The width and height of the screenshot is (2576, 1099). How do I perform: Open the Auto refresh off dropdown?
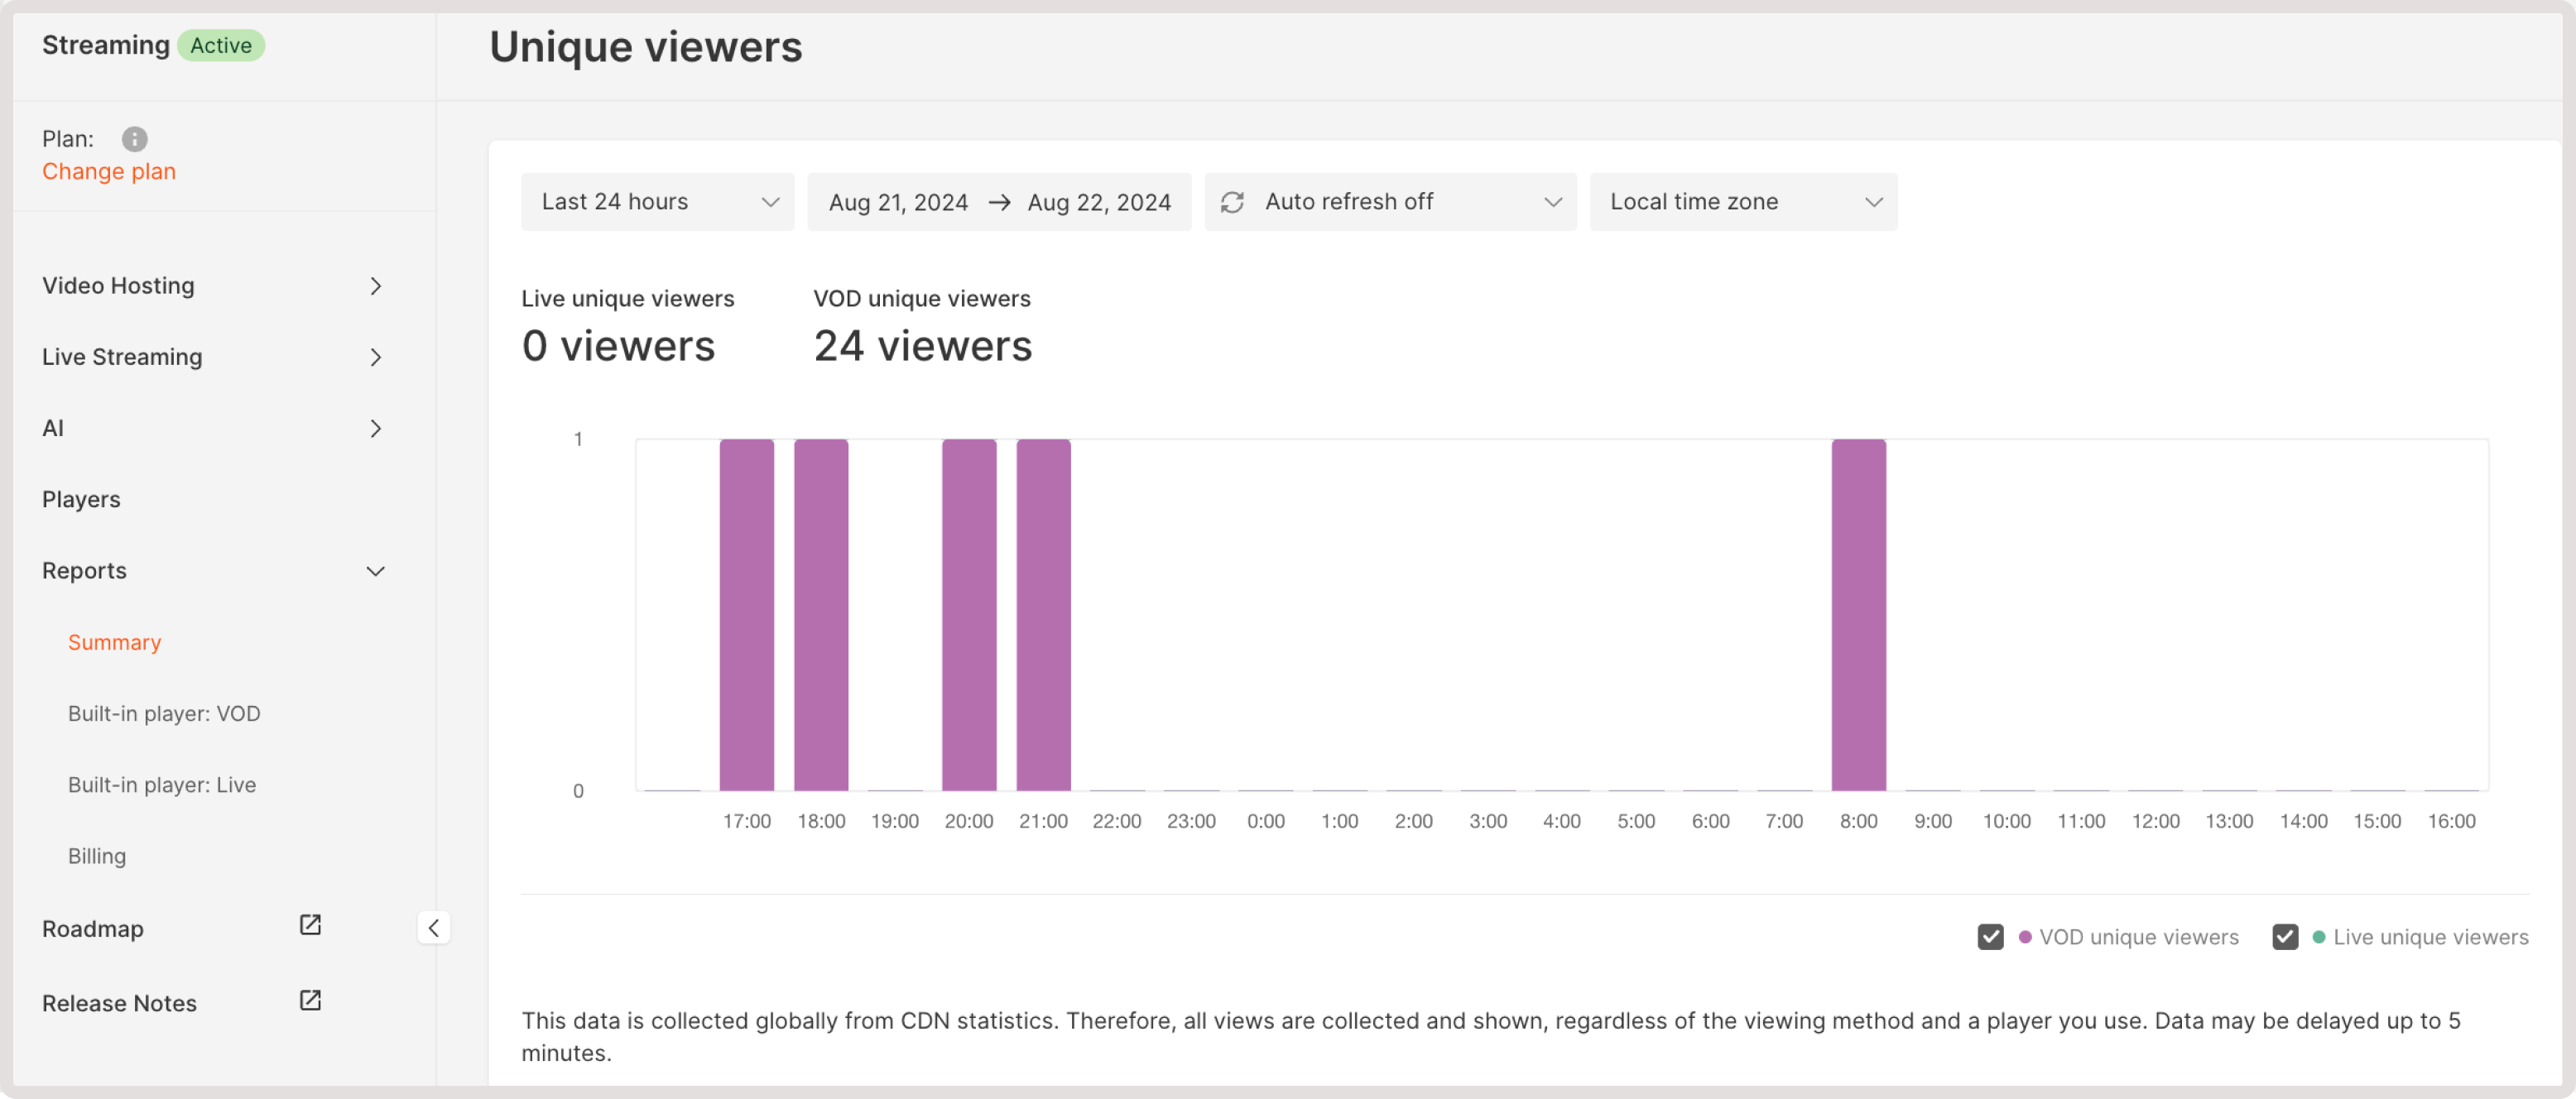pyautogui.click(x=1390, y=201)
